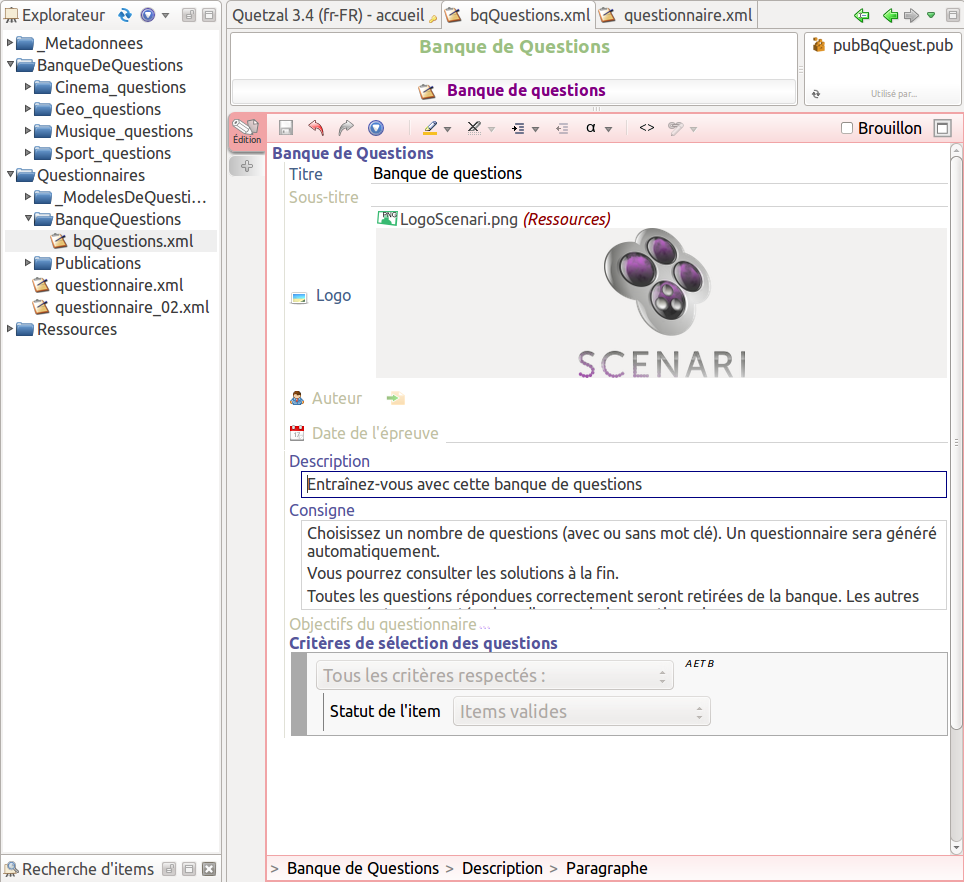The image size is (964, 882).
Task: Expand the Musique_questions folder
Action: click(x=28, y=130)
